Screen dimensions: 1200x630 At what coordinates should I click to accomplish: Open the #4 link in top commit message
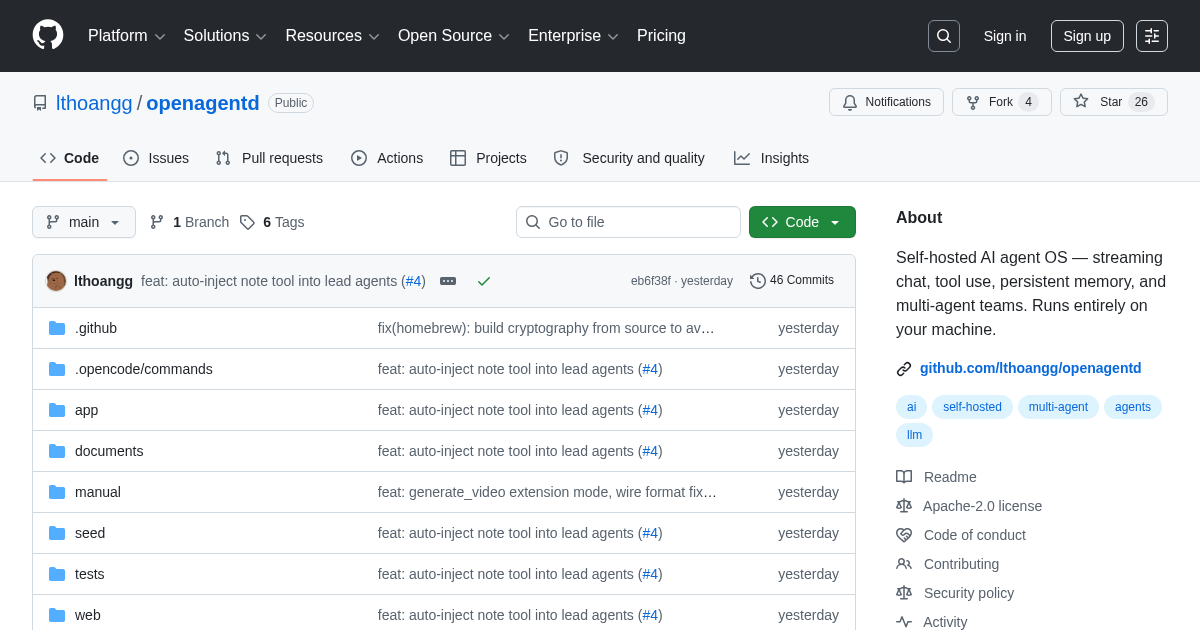414,281
